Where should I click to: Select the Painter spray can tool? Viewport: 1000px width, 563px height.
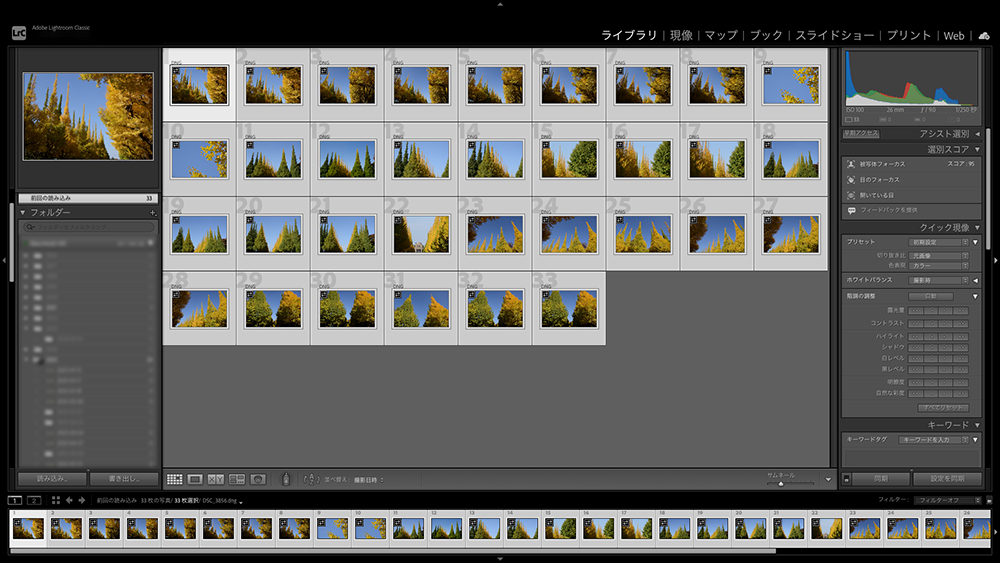[286, 479]
